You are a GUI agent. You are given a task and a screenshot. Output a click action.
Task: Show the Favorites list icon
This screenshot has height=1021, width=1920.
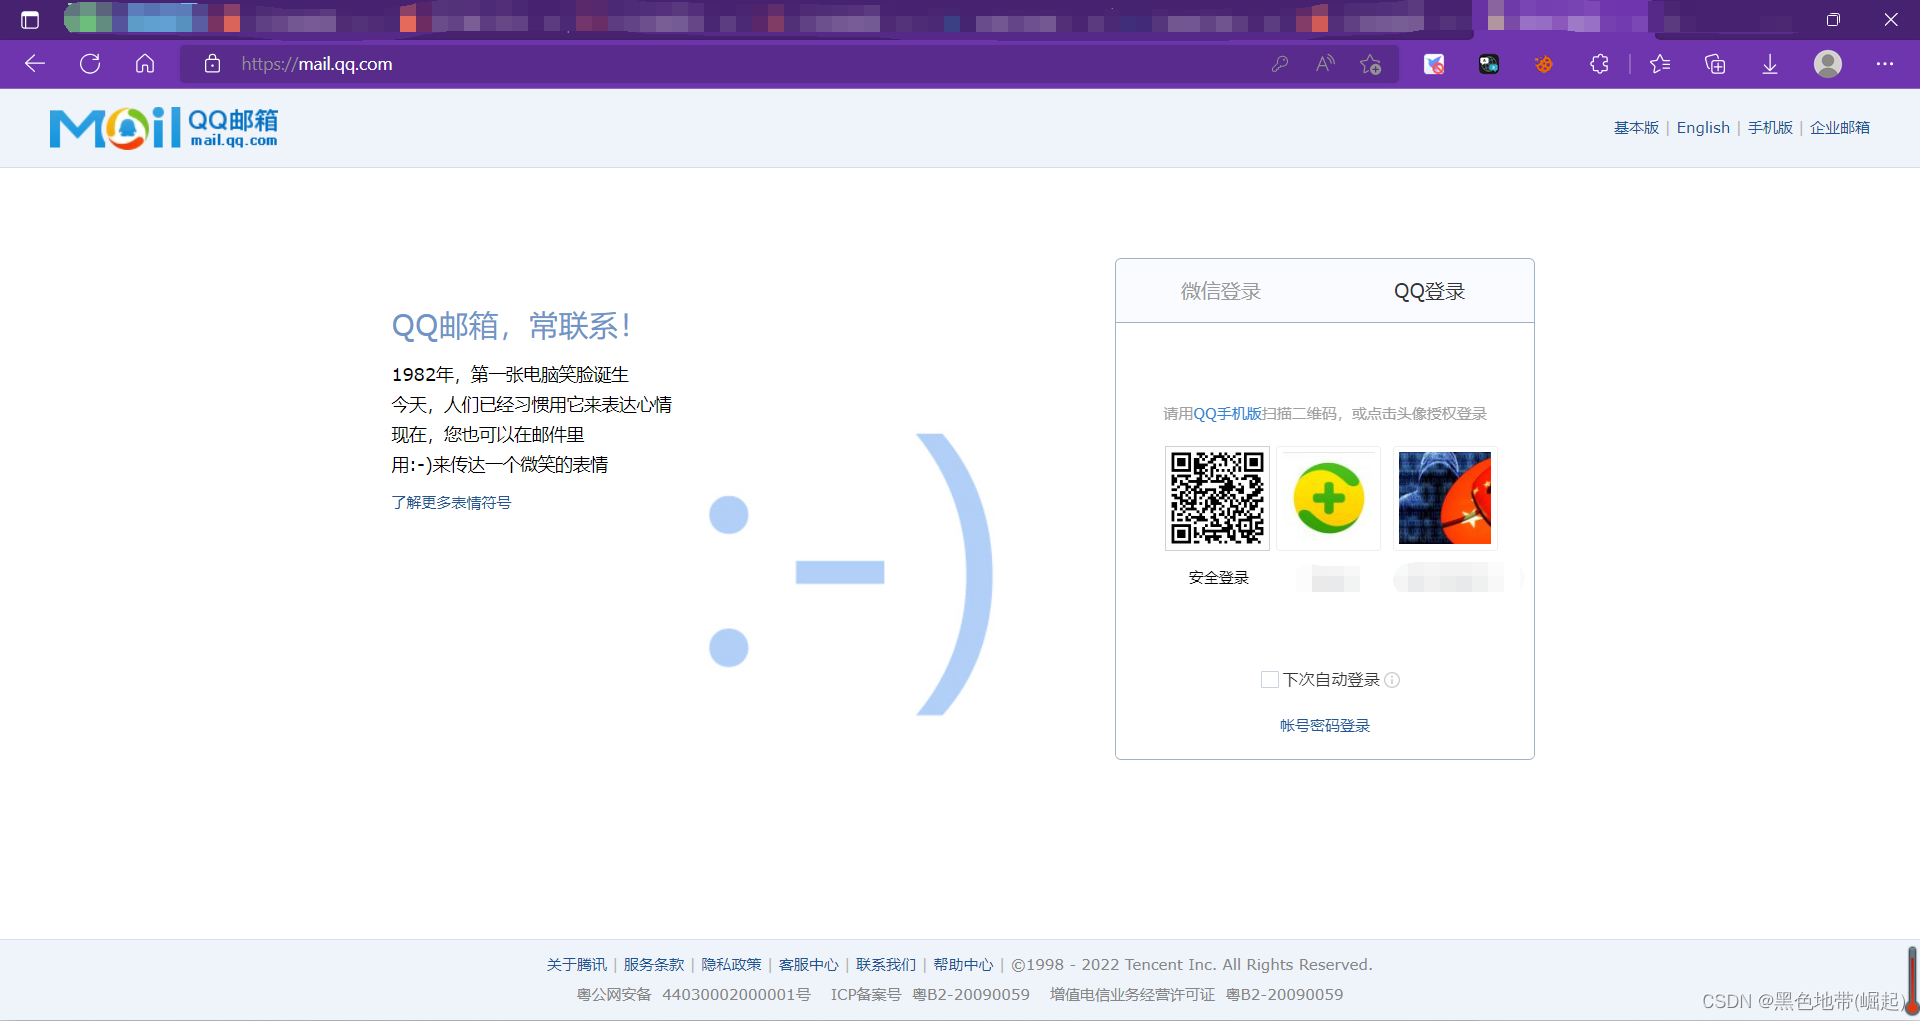click(1660, 64)
